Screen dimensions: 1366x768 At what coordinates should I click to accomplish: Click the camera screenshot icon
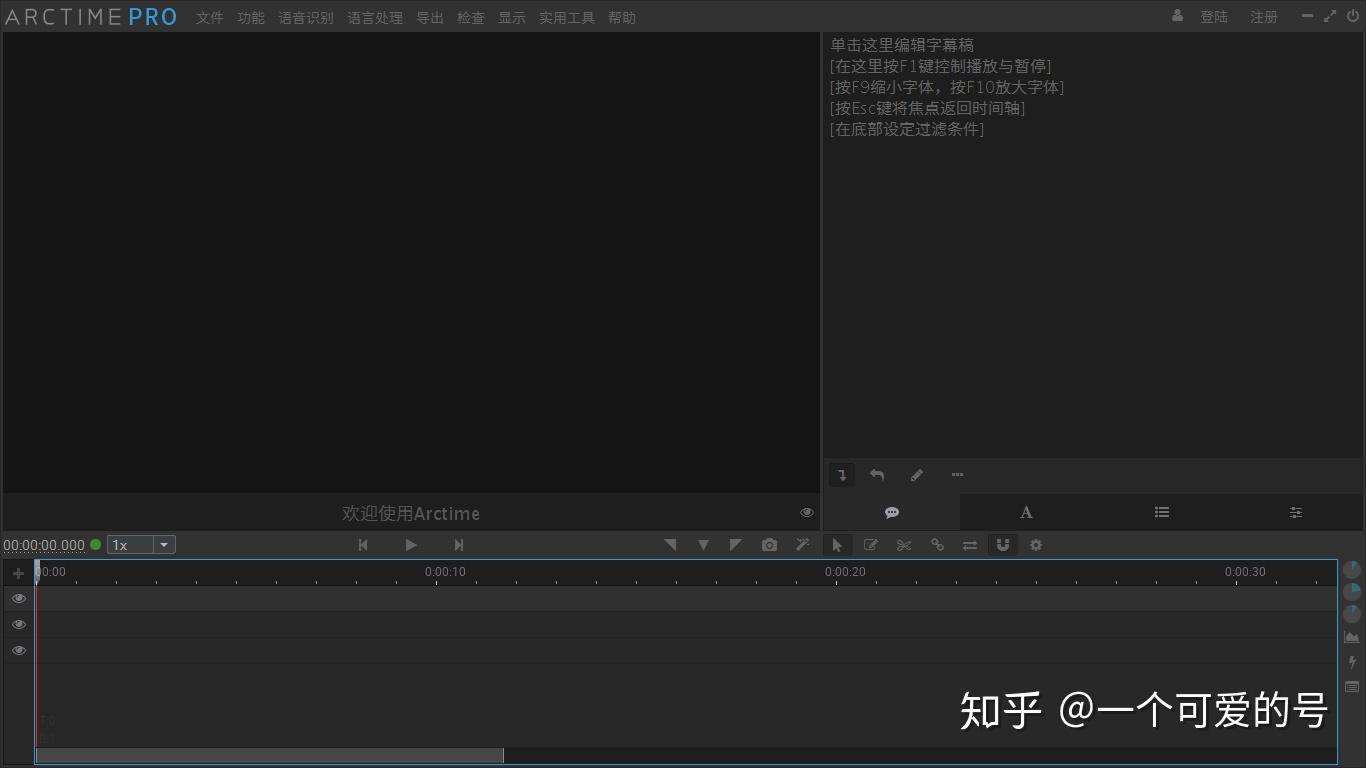click(769, 545)
